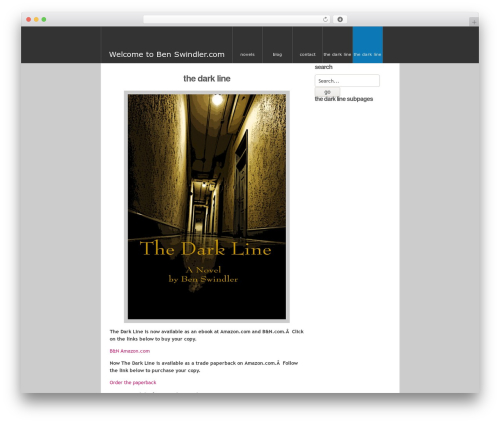
Task: Open The Dark Line book cover image
Action: [207, 207]
